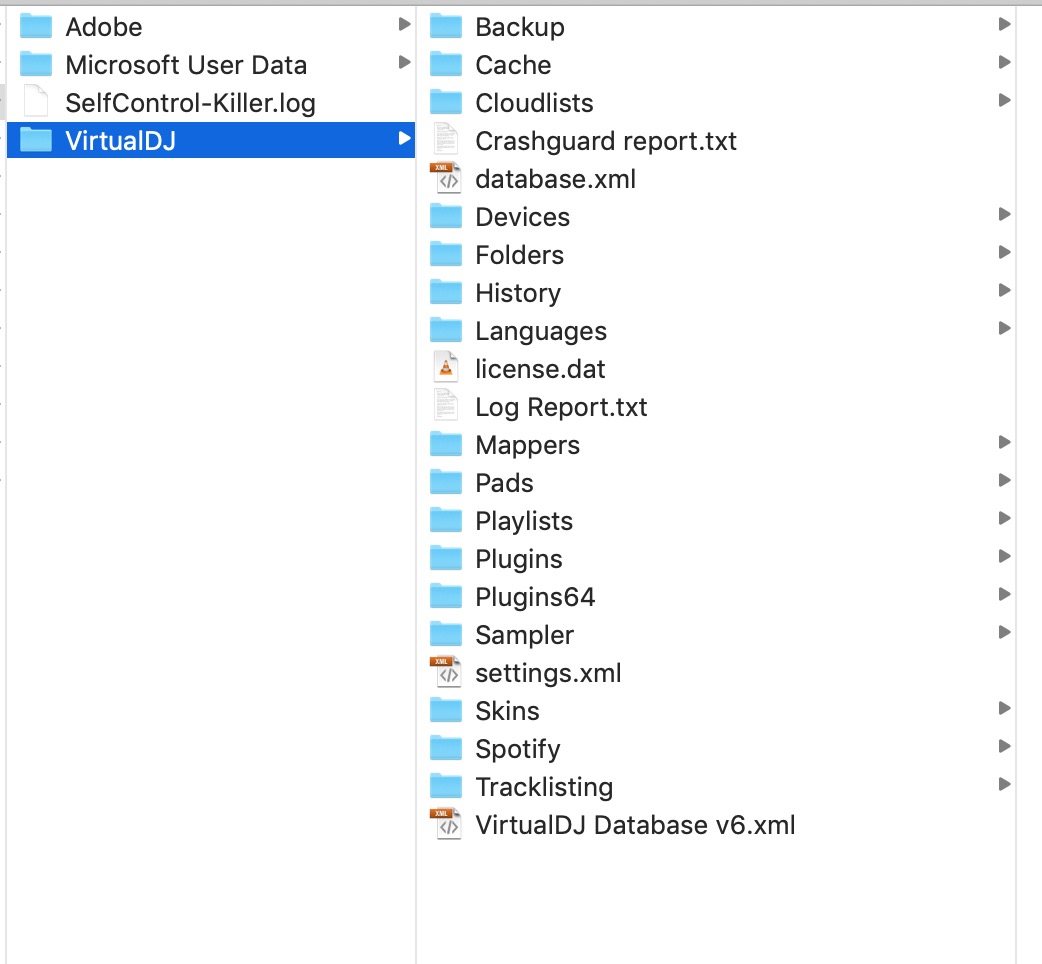1042x964 pixels.
Task: Click the SelfControl-Killer.log file icon
Action: click(x=36, y=102)
